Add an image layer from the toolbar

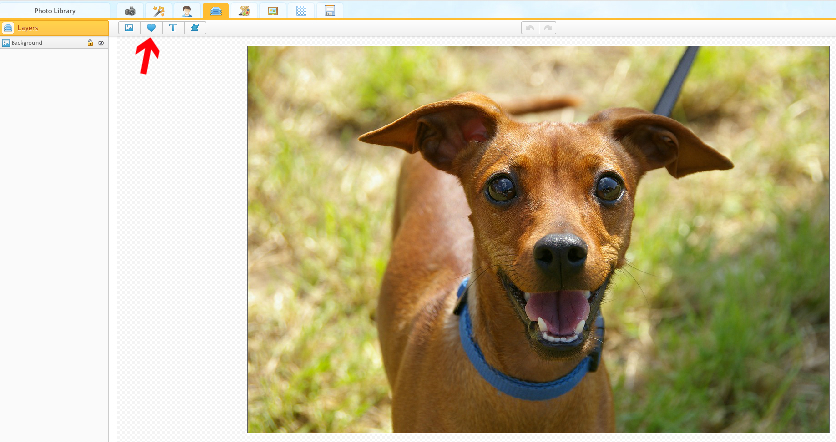tap(129, 28)
